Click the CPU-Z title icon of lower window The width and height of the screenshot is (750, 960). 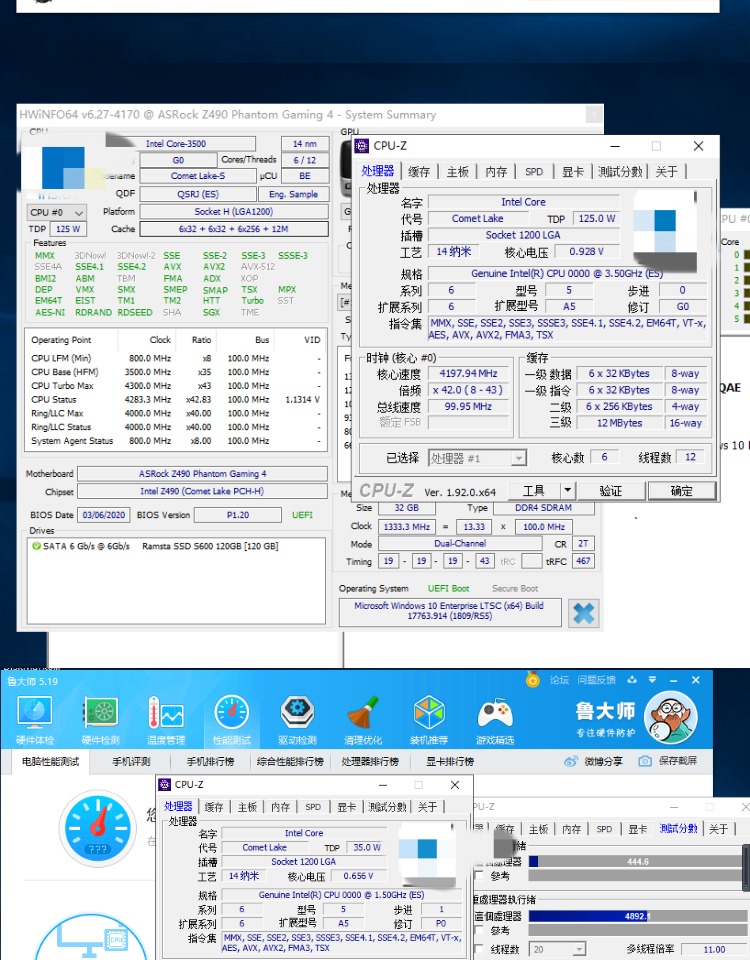tap(164, 784)
